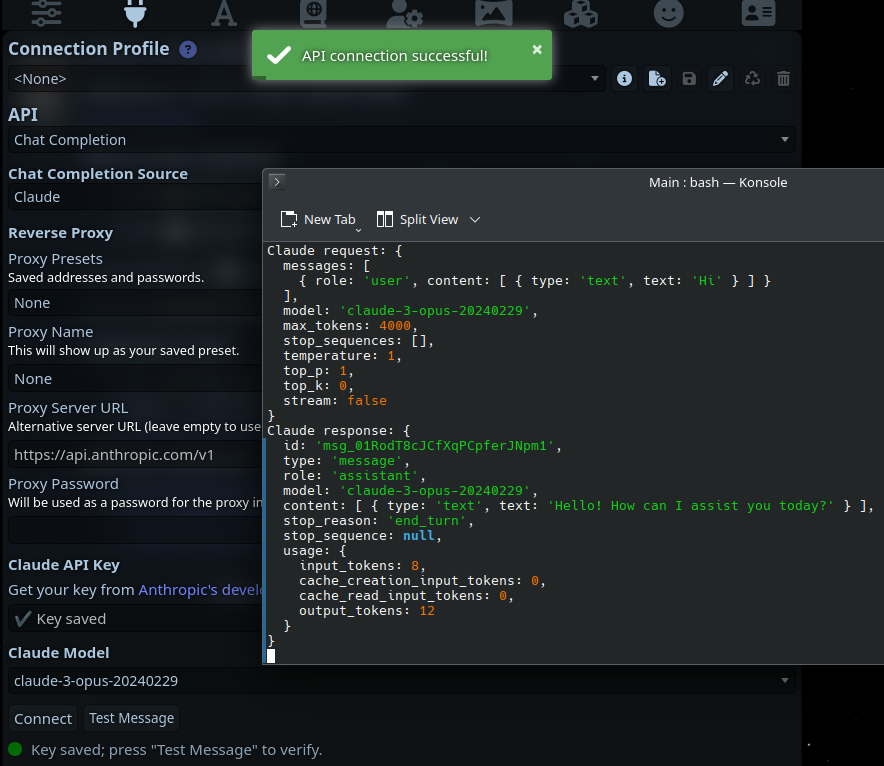Click the New Tab icon in Konsole
Viewport: 884px width, 766px height.
289,219
